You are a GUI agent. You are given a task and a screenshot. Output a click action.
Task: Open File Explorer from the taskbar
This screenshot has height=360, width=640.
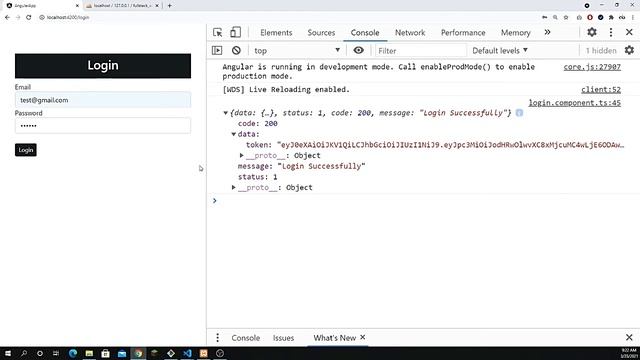coord(89,353)
